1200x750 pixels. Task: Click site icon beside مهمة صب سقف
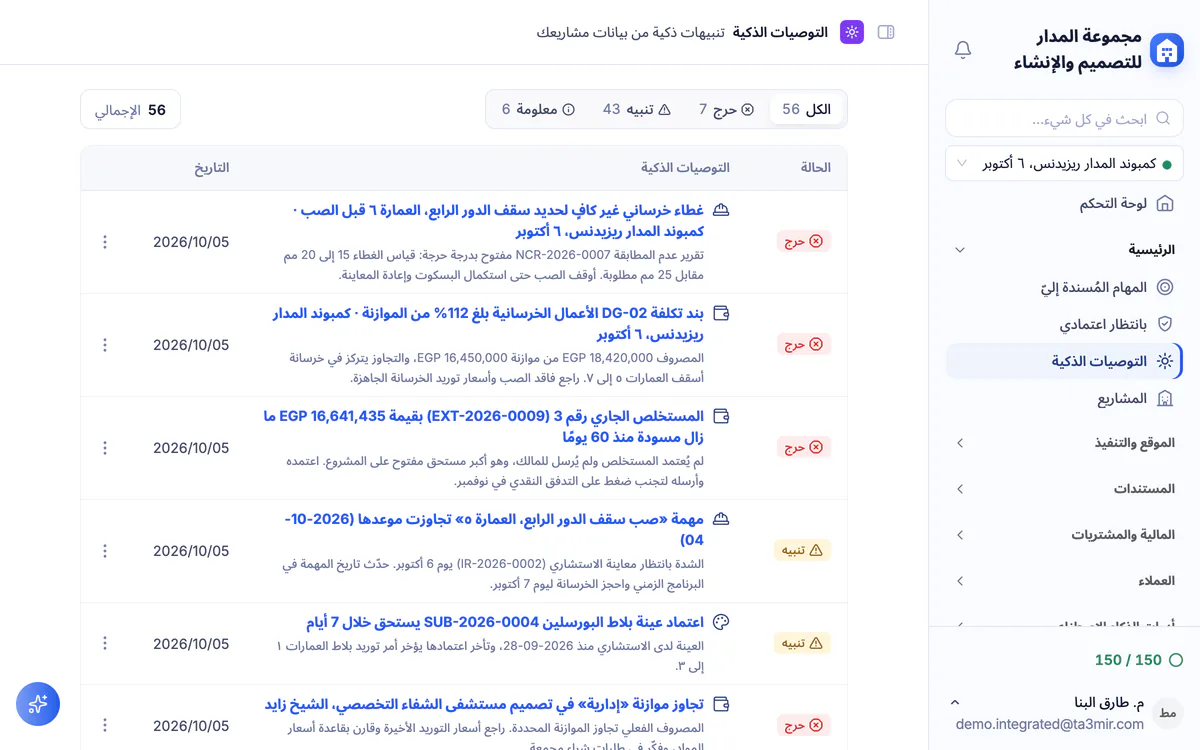click(721, 519)
